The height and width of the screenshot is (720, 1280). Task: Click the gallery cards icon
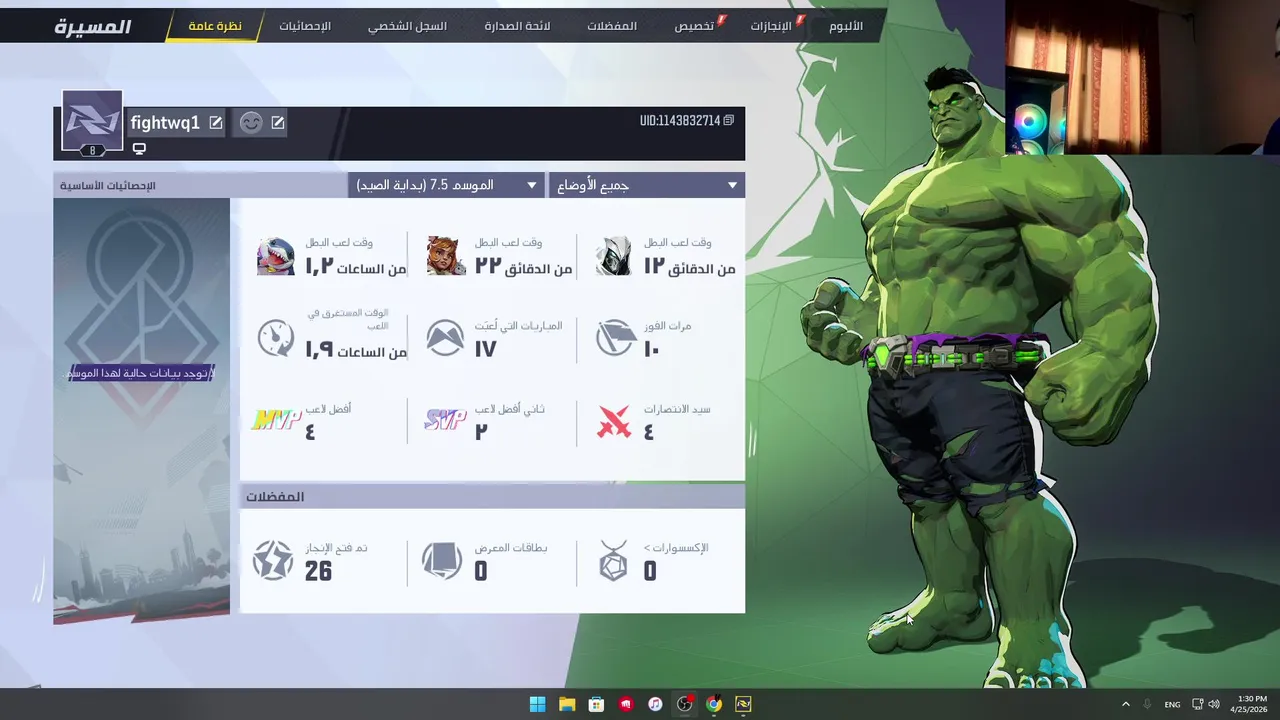pyautogui.click(x=442, y=561)
